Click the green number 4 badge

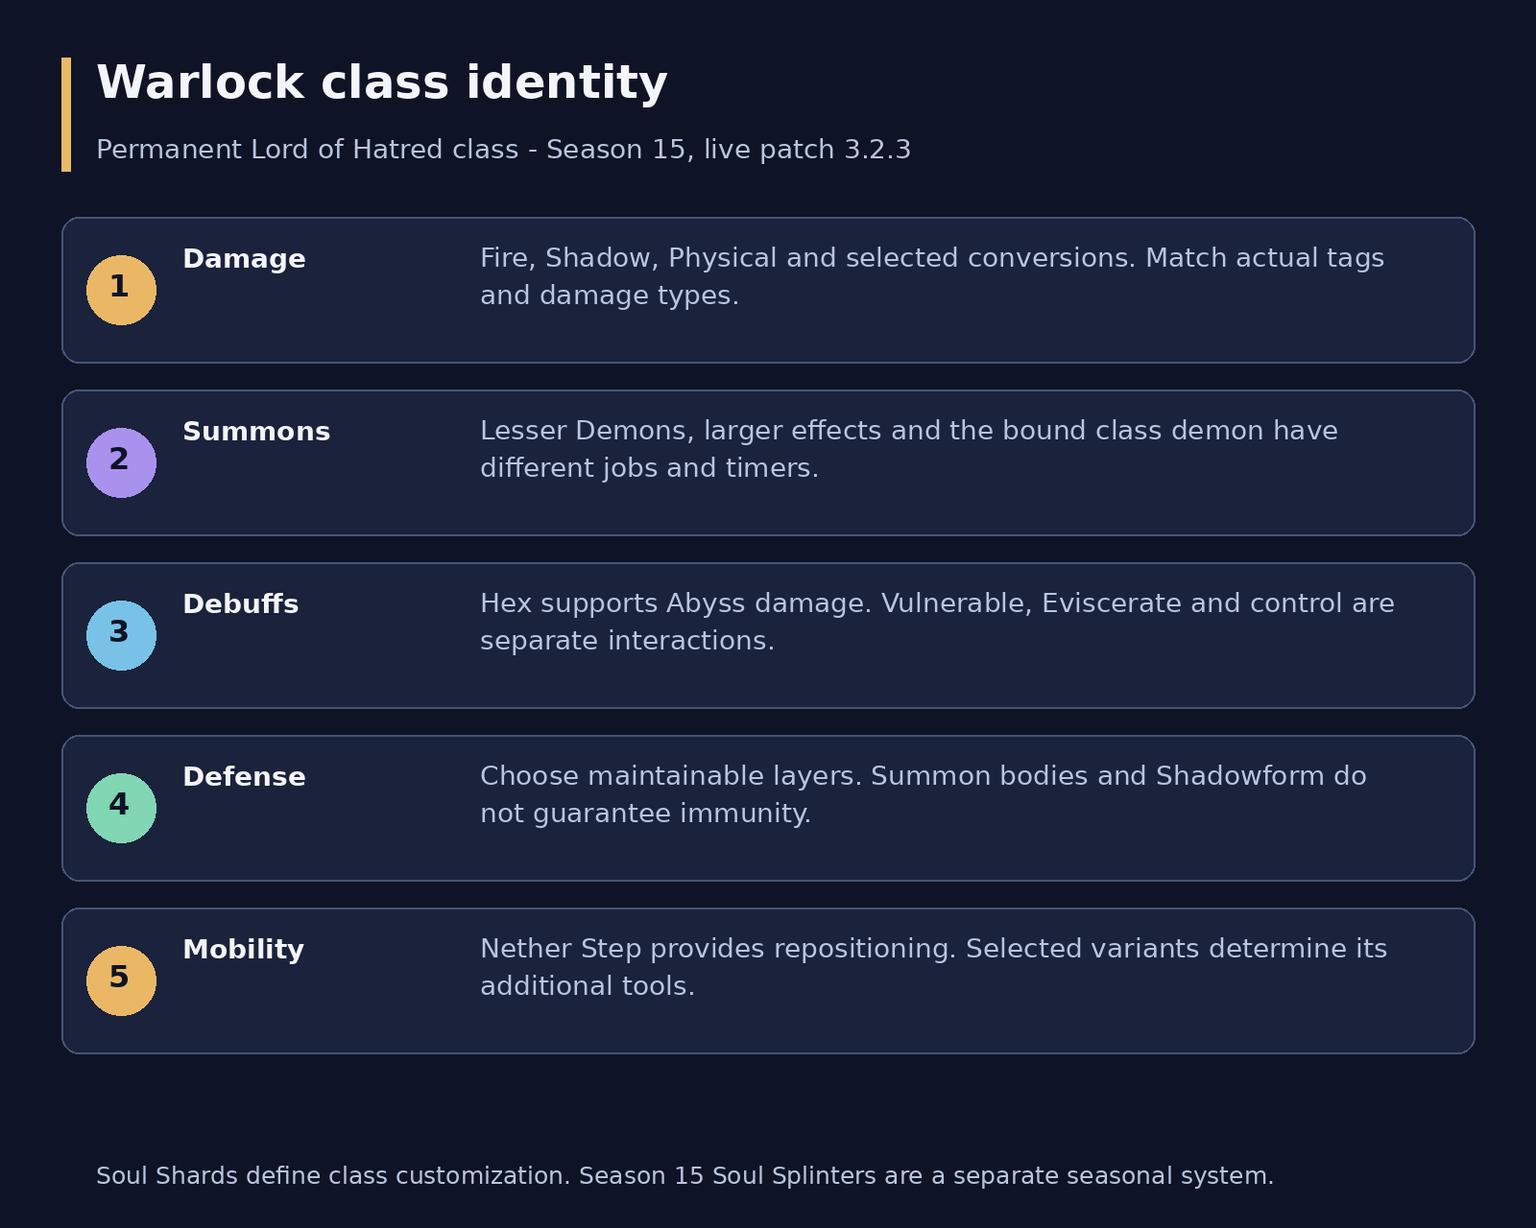[x=121, y=808]
